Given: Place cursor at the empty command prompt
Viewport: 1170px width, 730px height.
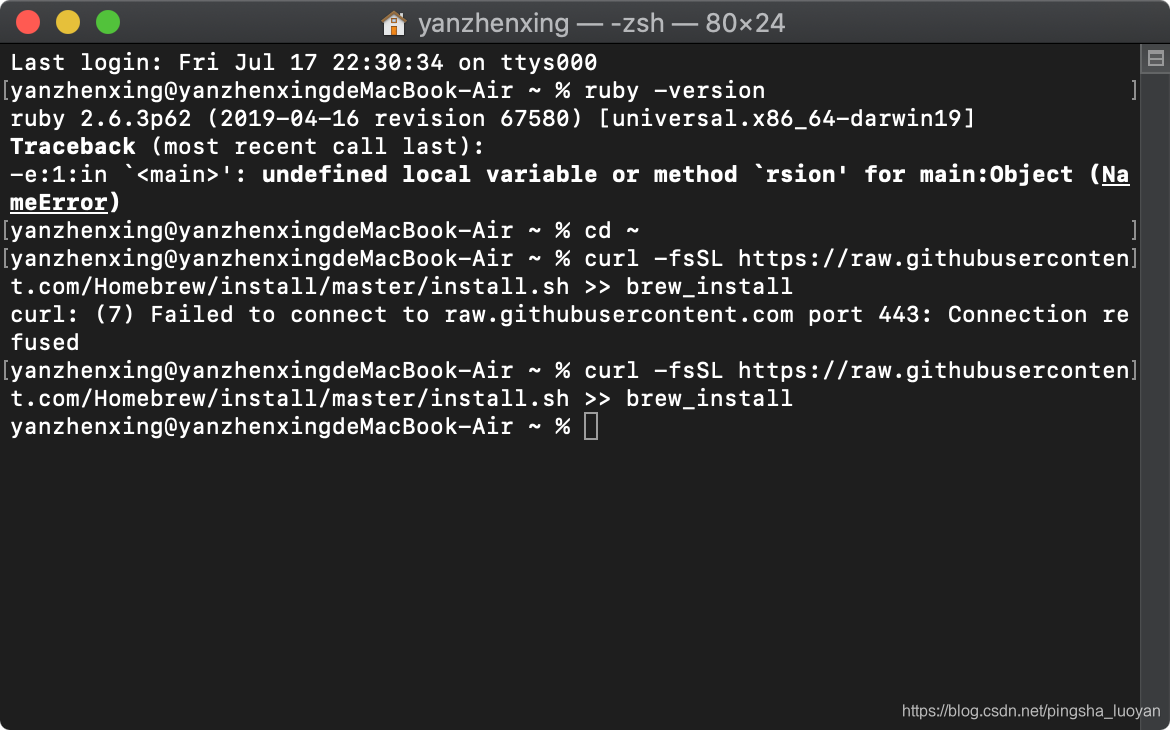Looking at the screenshot, I should (x=591, y=426).
